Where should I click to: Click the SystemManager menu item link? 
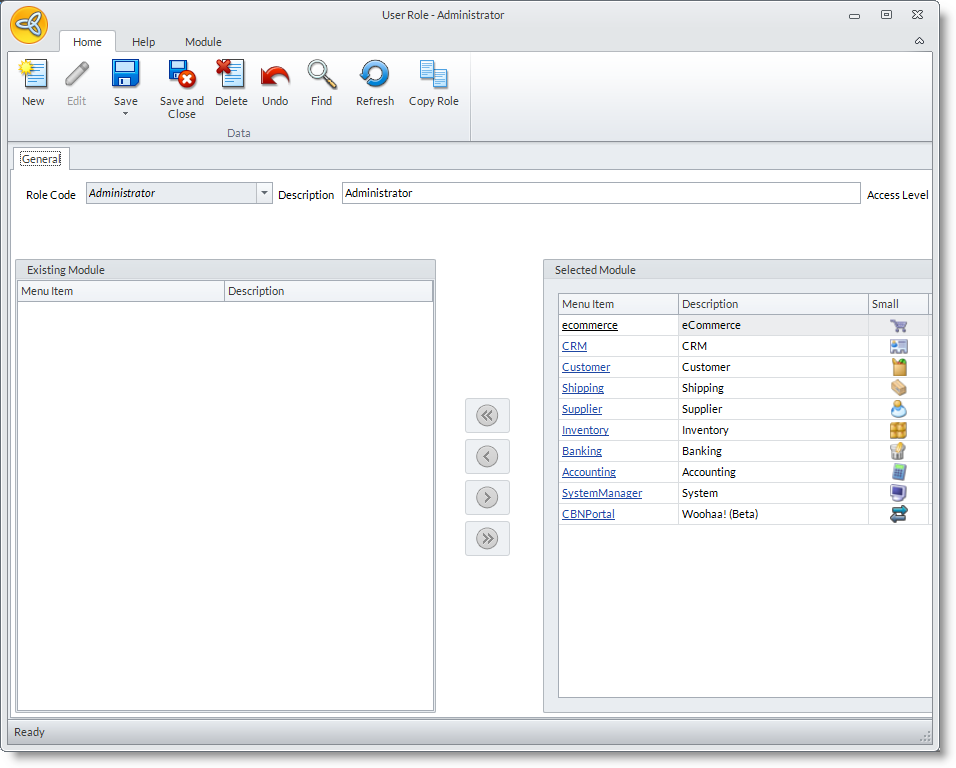[x=601, y=493]
